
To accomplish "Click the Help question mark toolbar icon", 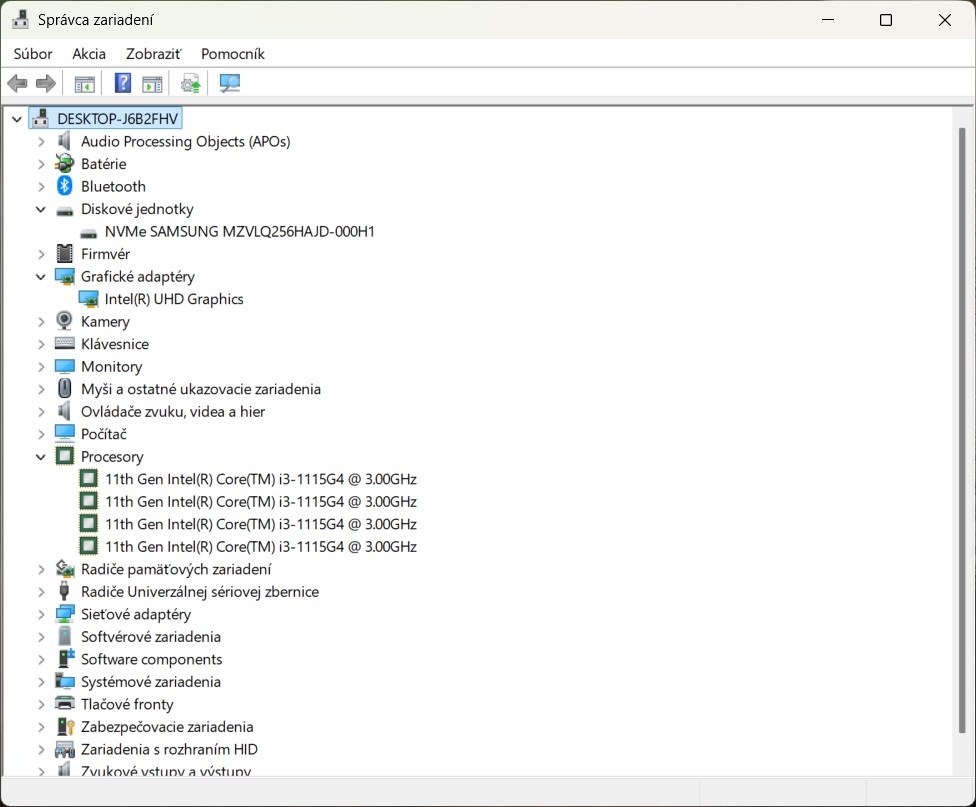I will (123, 83).
